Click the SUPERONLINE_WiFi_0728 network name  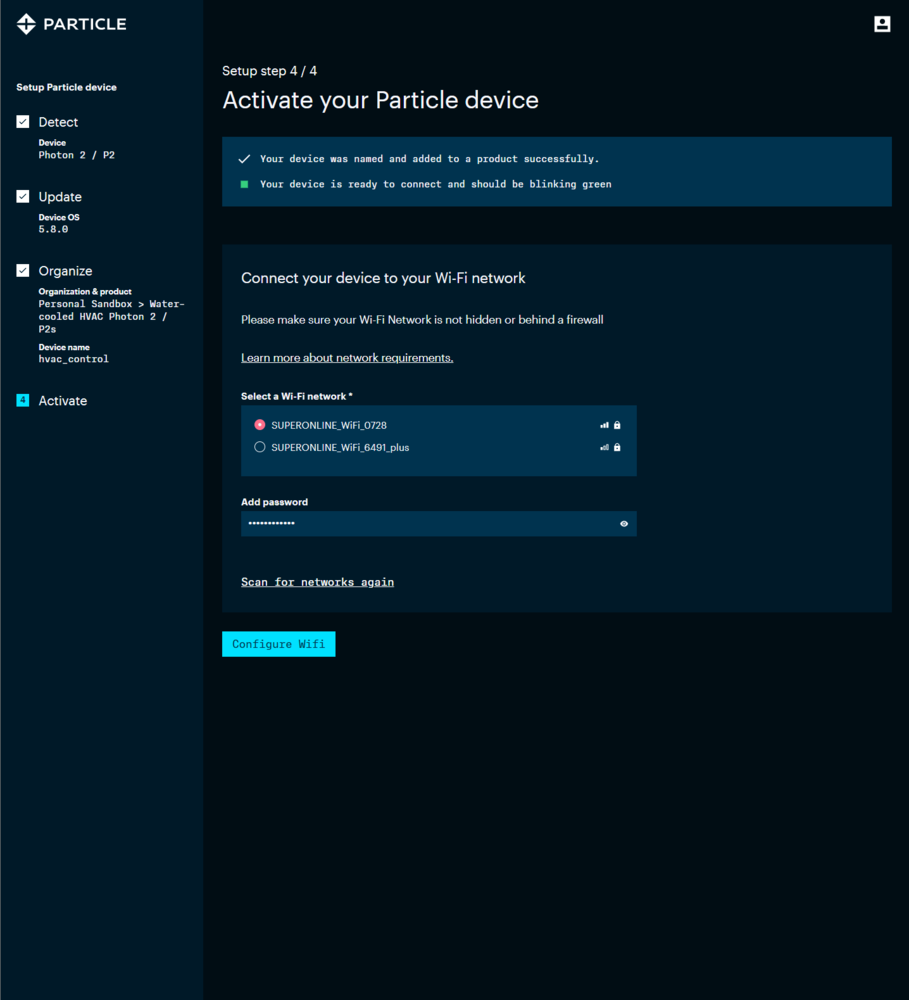click(x=329, y=425)
